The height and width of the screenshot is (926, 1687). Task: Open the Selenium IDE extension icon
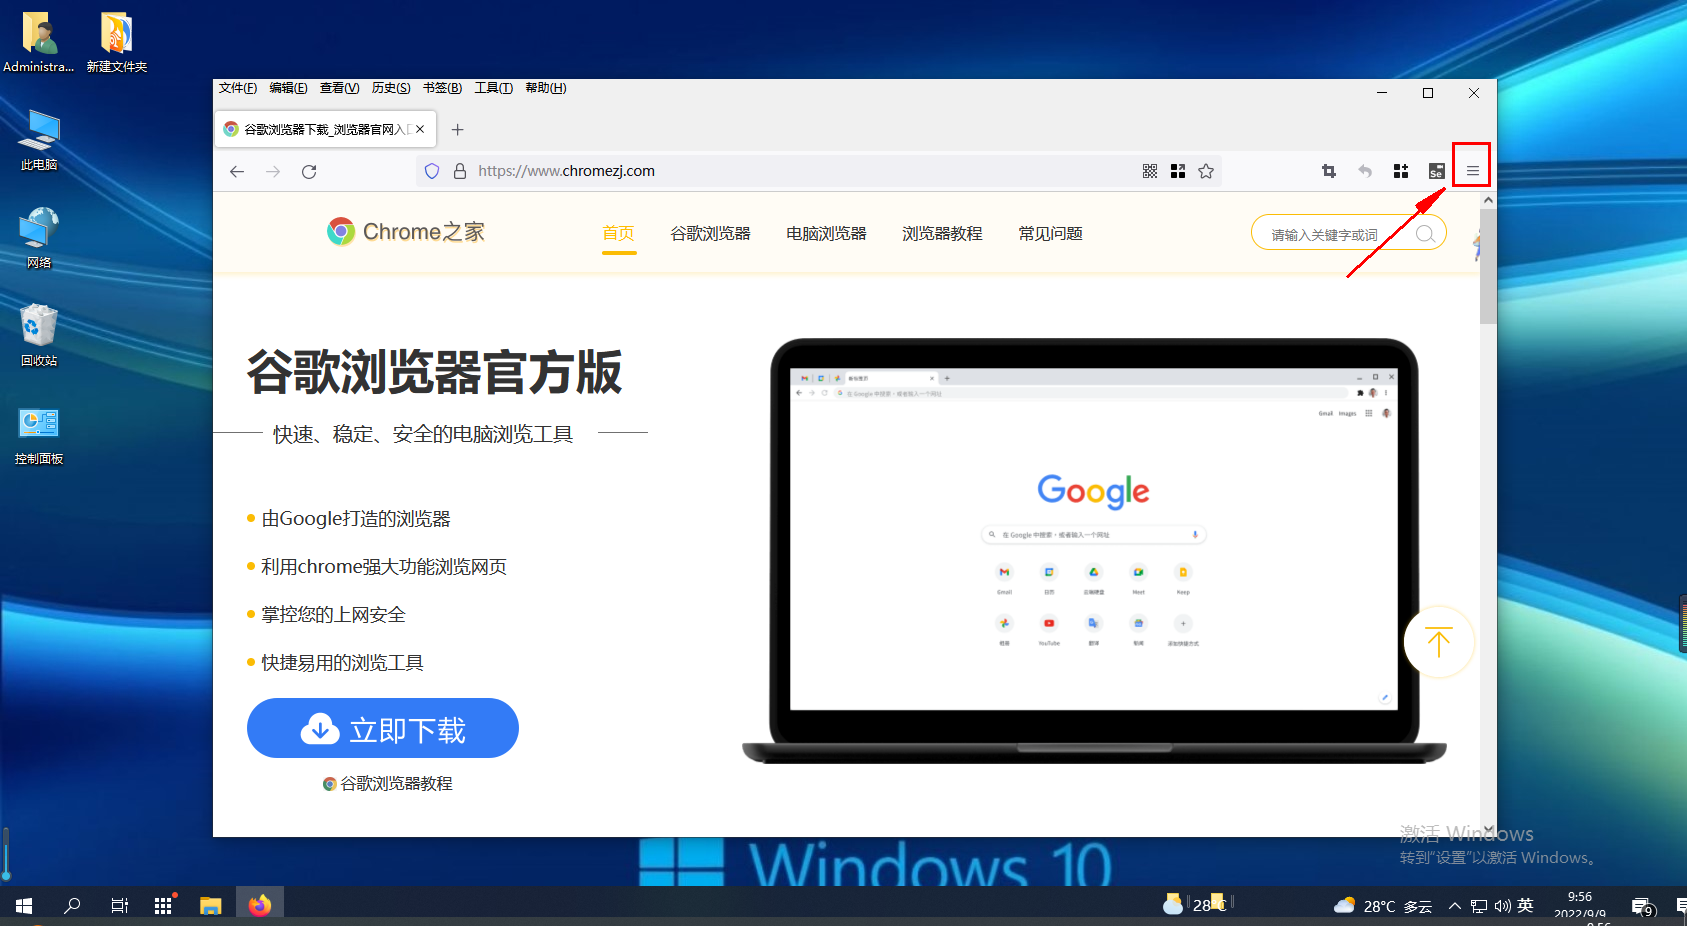click(x=1437, y=171)
